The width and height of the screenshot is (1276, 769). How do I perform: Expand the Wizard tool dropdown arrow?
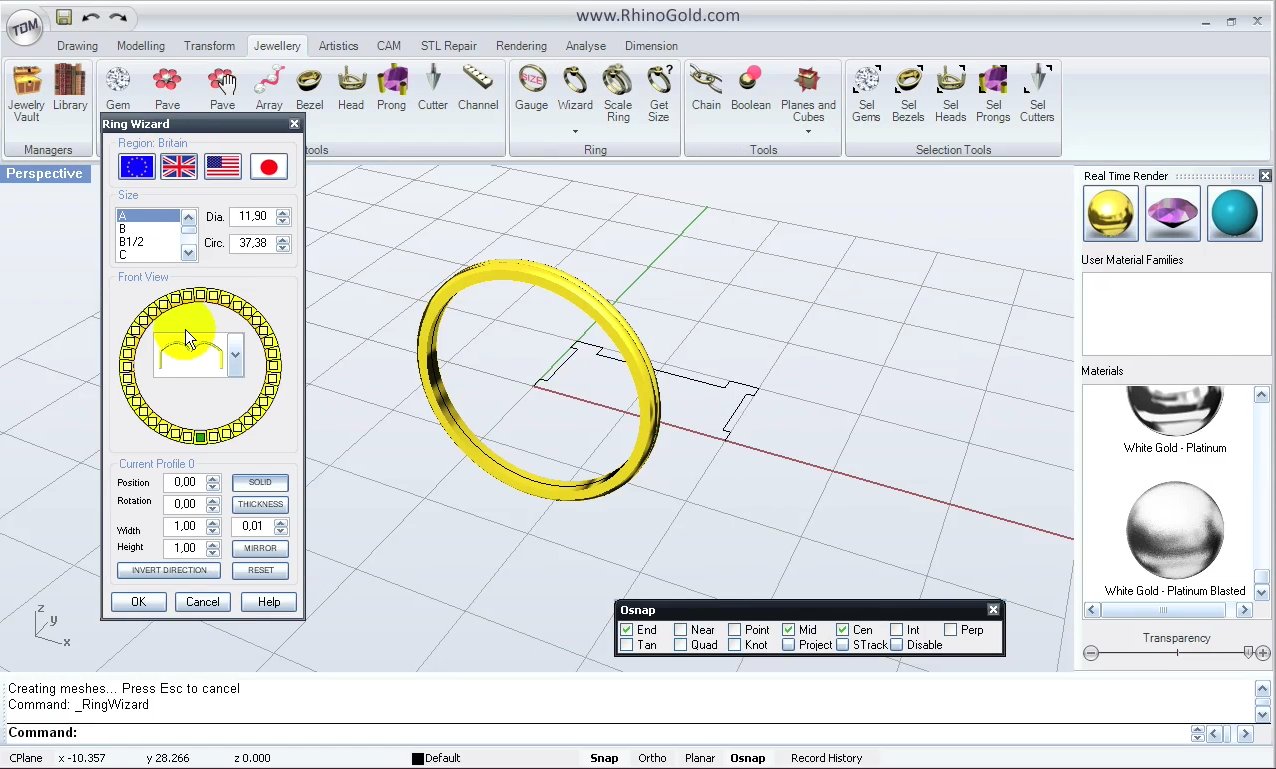(575, 131)
